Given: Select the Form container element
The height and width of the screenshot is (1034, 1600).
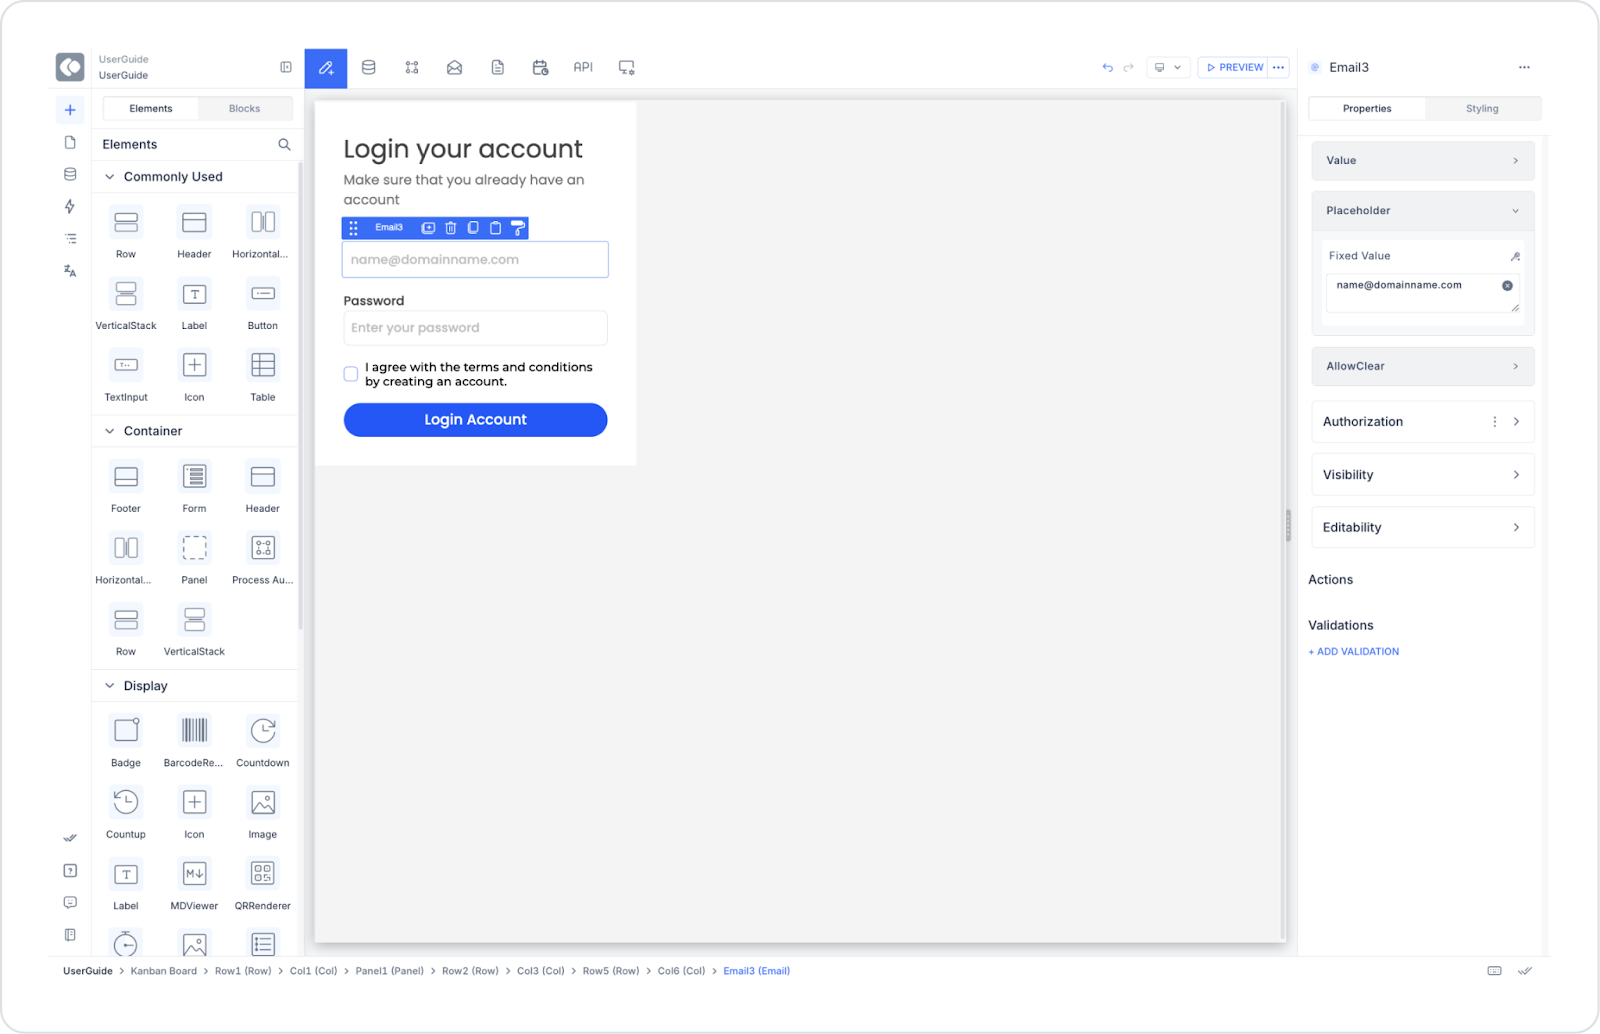Looking at the screenshot, I should tap(195, 487).
